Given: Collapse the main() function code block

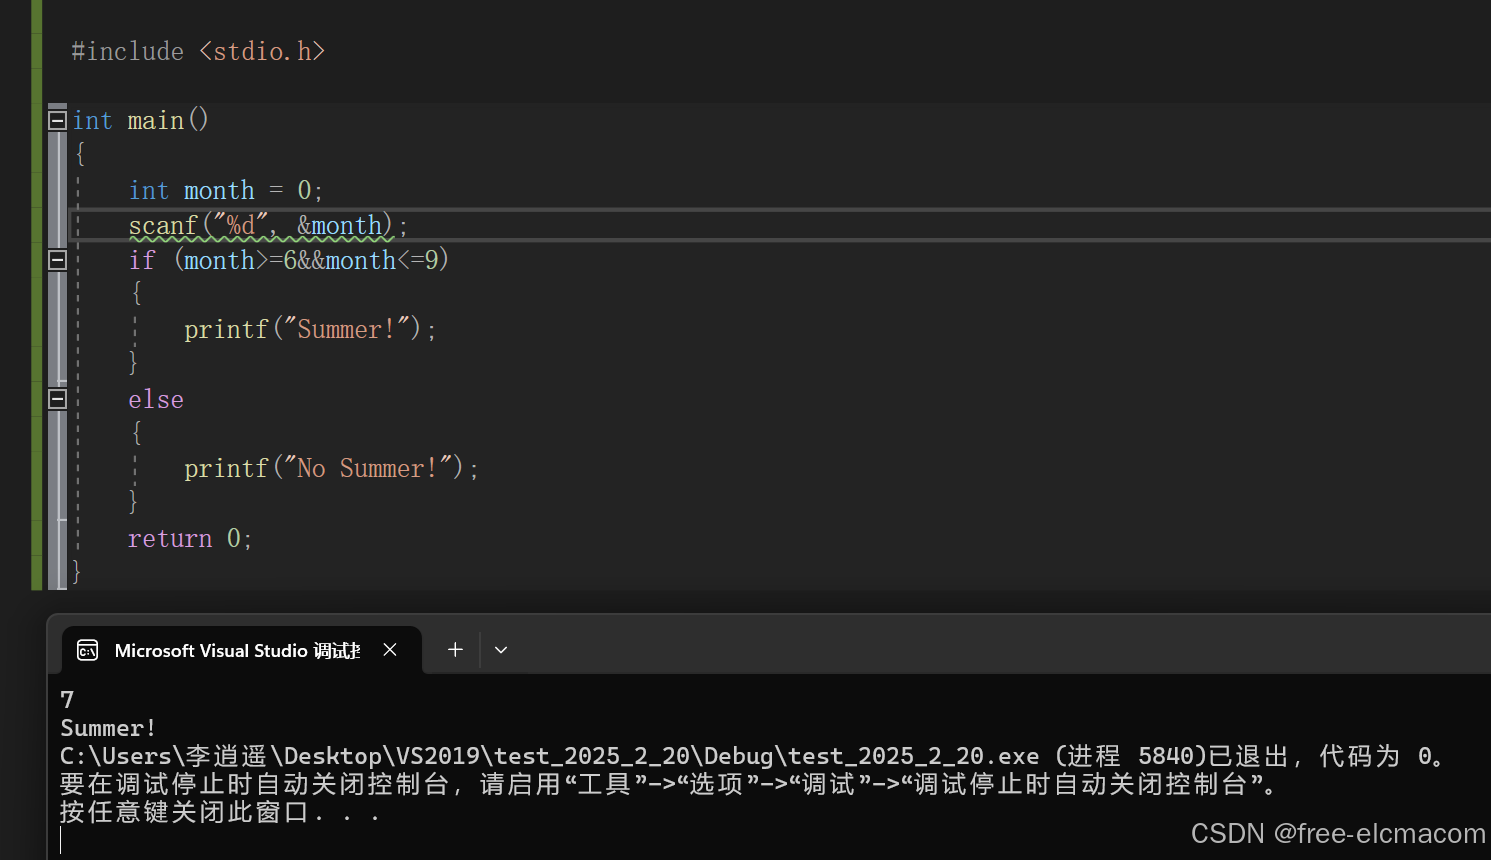Looking at the screenshot, I should point(57,120).
